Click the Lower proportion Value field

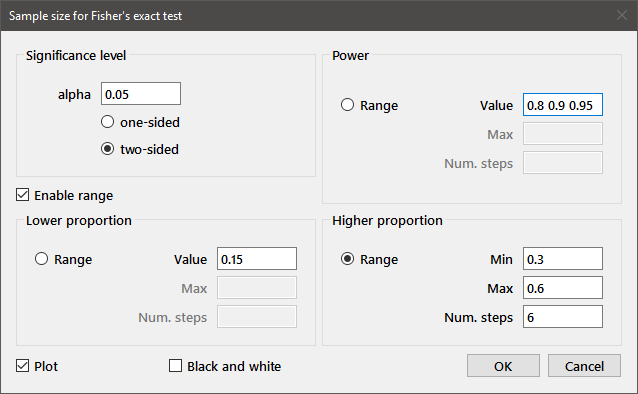pos(257,259)
